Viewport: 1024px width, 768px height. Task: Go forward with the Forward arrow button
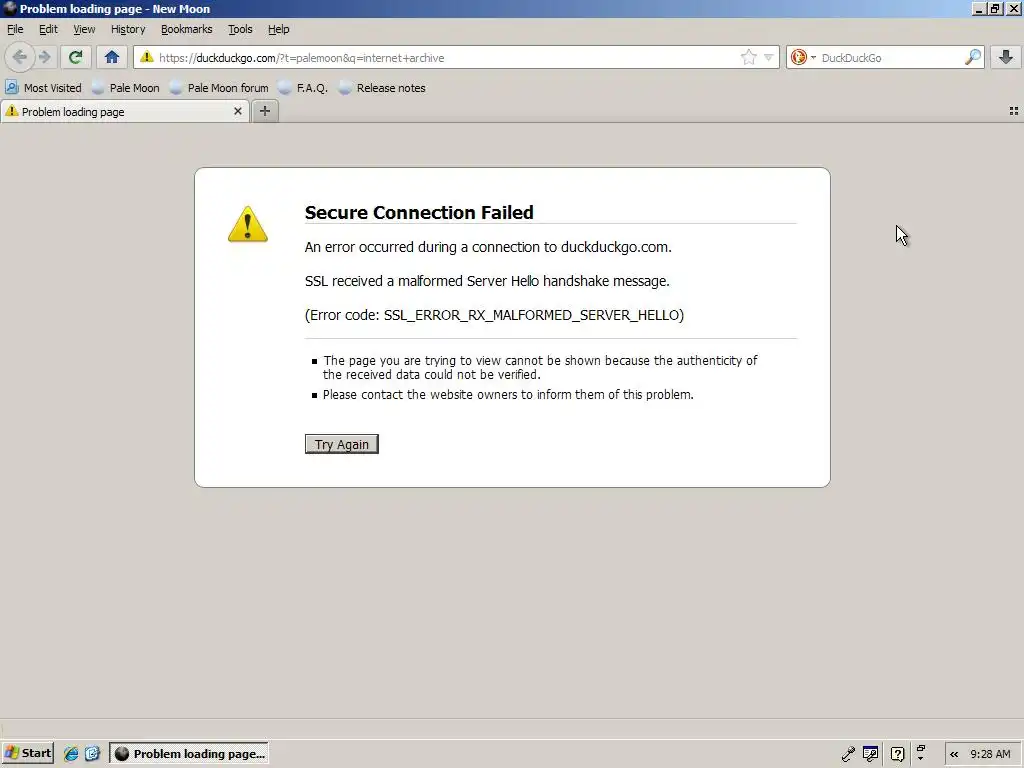[x=44, y=57]
